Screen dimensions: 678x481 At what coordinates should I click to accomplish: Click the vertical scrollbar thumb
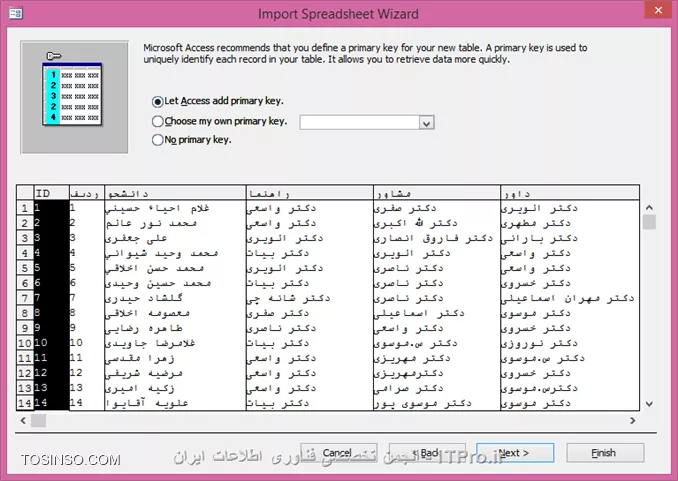click(x=649, y=222)
